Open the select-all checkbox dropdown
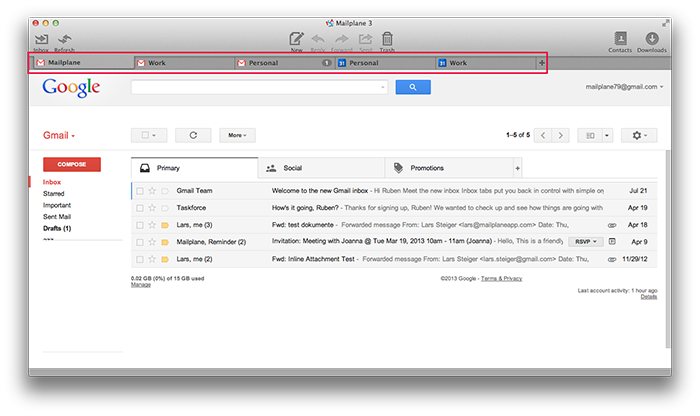Screen dimensions: 700x416 tap(149, 135)
